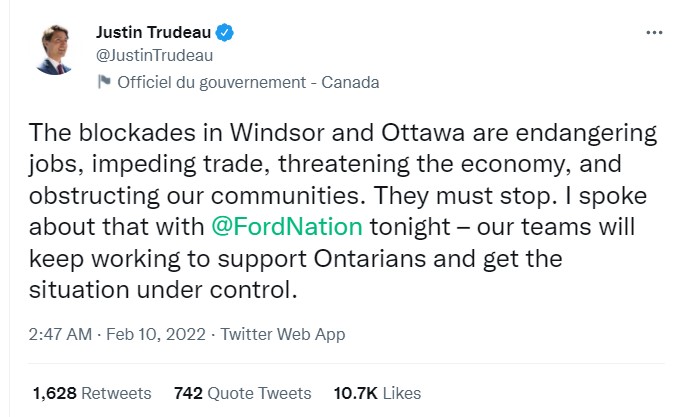Click the Officiel du gouvernement - Canada label
Screen dimensions: 673x417
point(248,83)
